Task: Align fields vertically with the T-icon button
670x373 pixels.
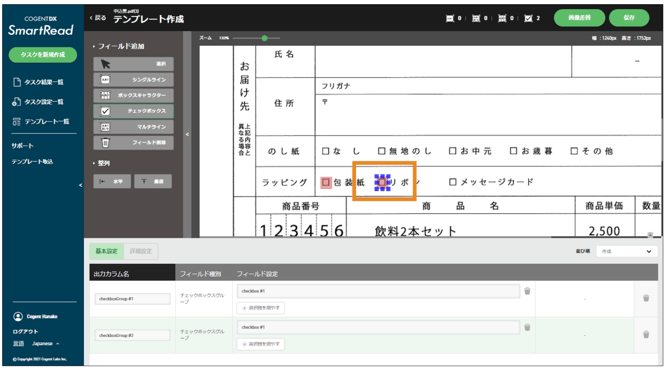Action: pos(153,181)
